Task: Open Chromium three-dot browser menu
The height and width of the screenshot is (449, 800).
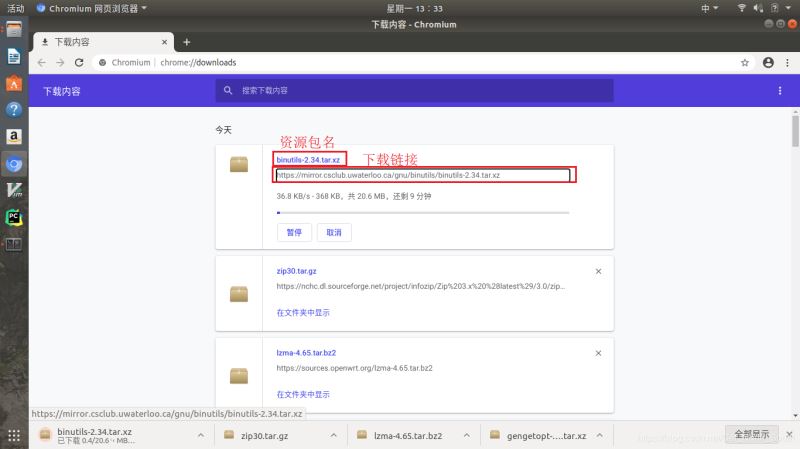Action: coord(787,62)
